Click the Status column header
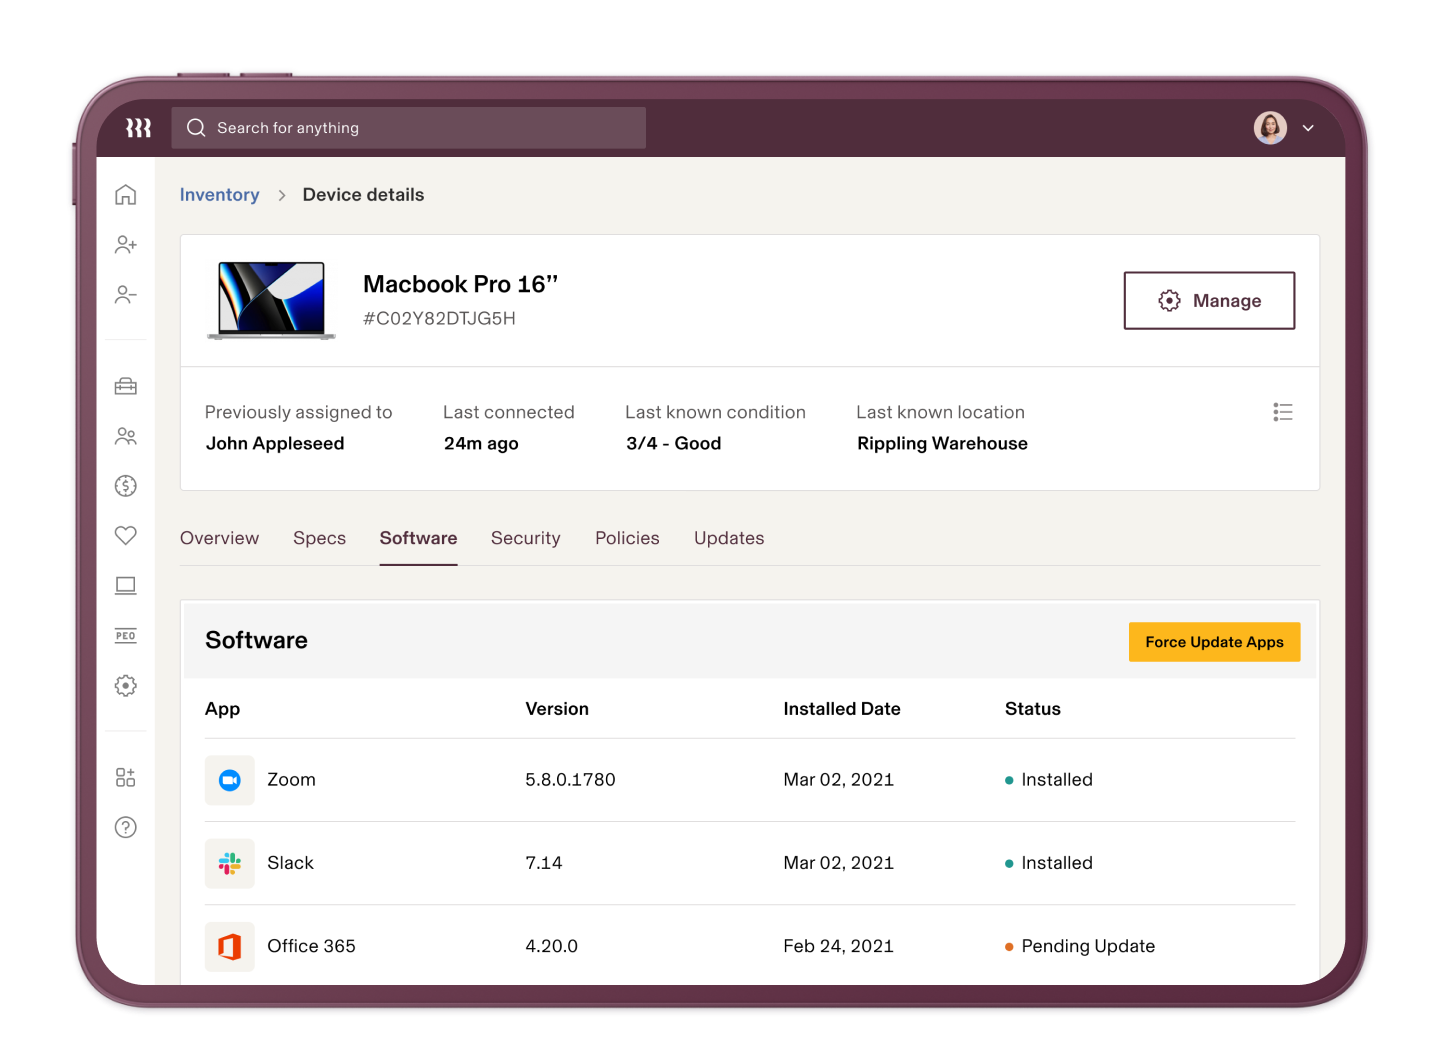This screenshot has height=1060, width=1448. (1033, 709)
